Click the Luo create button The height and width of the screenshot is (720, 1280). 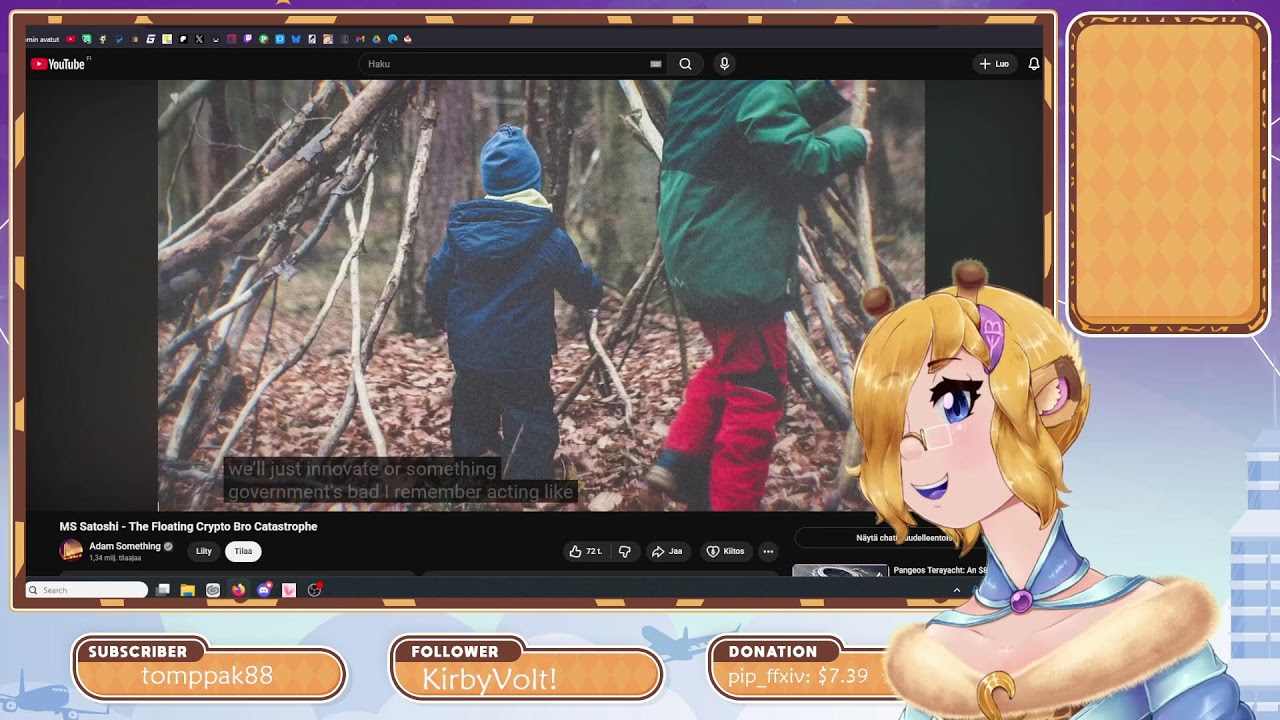pos(995,64)
